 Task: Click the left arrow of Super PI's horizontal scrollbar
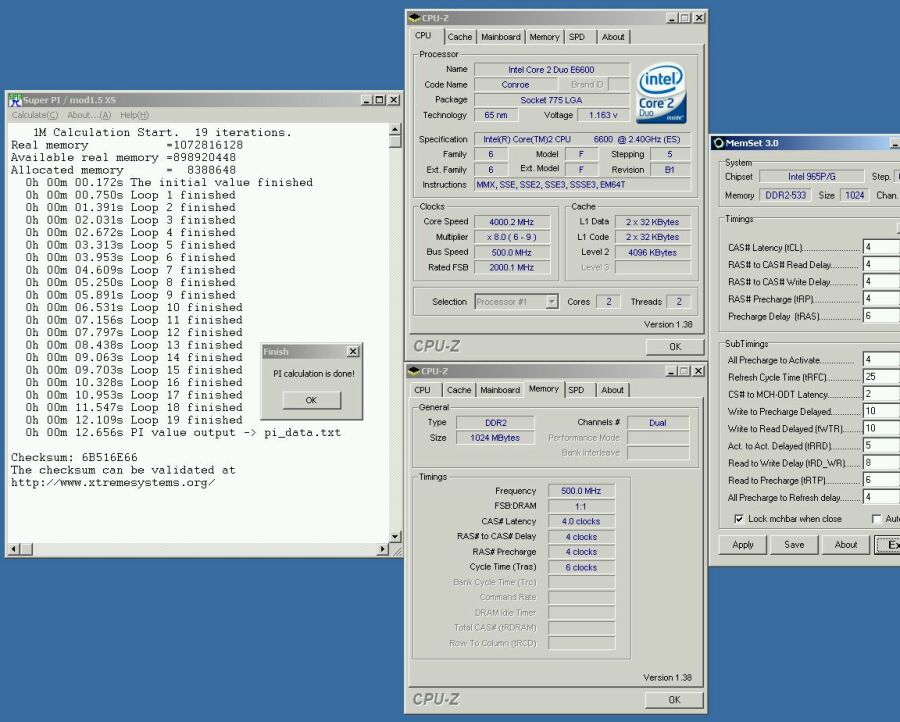[14, 549]
